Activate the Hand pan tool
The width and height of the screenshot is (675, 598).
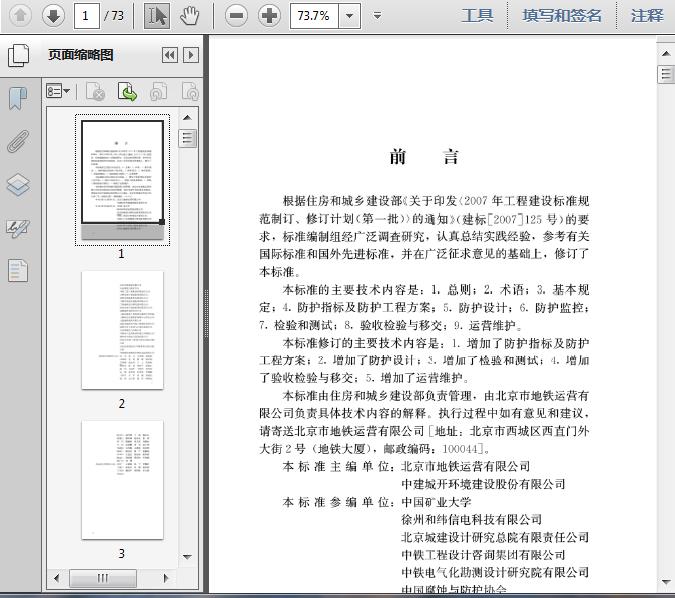[x=189, y=15]
